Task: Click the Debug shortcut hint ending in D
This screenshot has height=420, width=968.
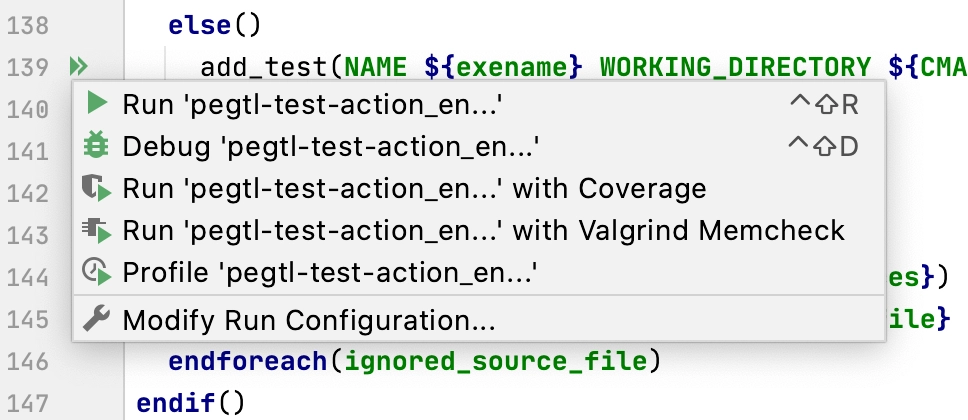Action: pos(824,147)
